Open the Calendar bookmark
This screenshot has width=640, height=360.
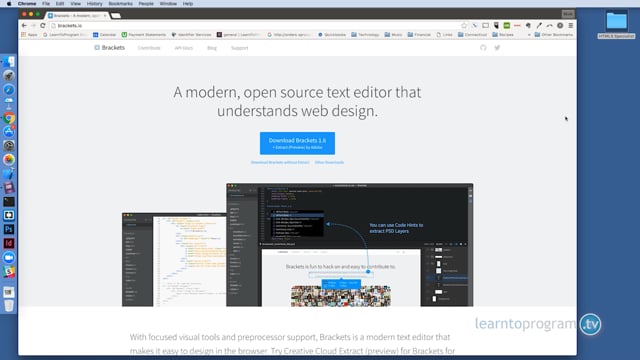coord(104,35)
